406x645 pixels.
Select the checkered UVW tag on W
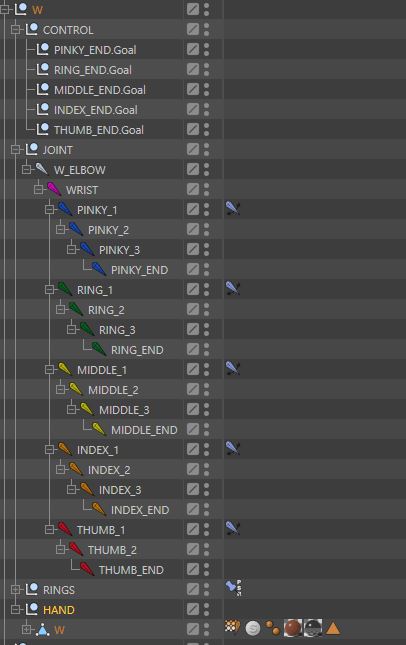tap(232, 627)
